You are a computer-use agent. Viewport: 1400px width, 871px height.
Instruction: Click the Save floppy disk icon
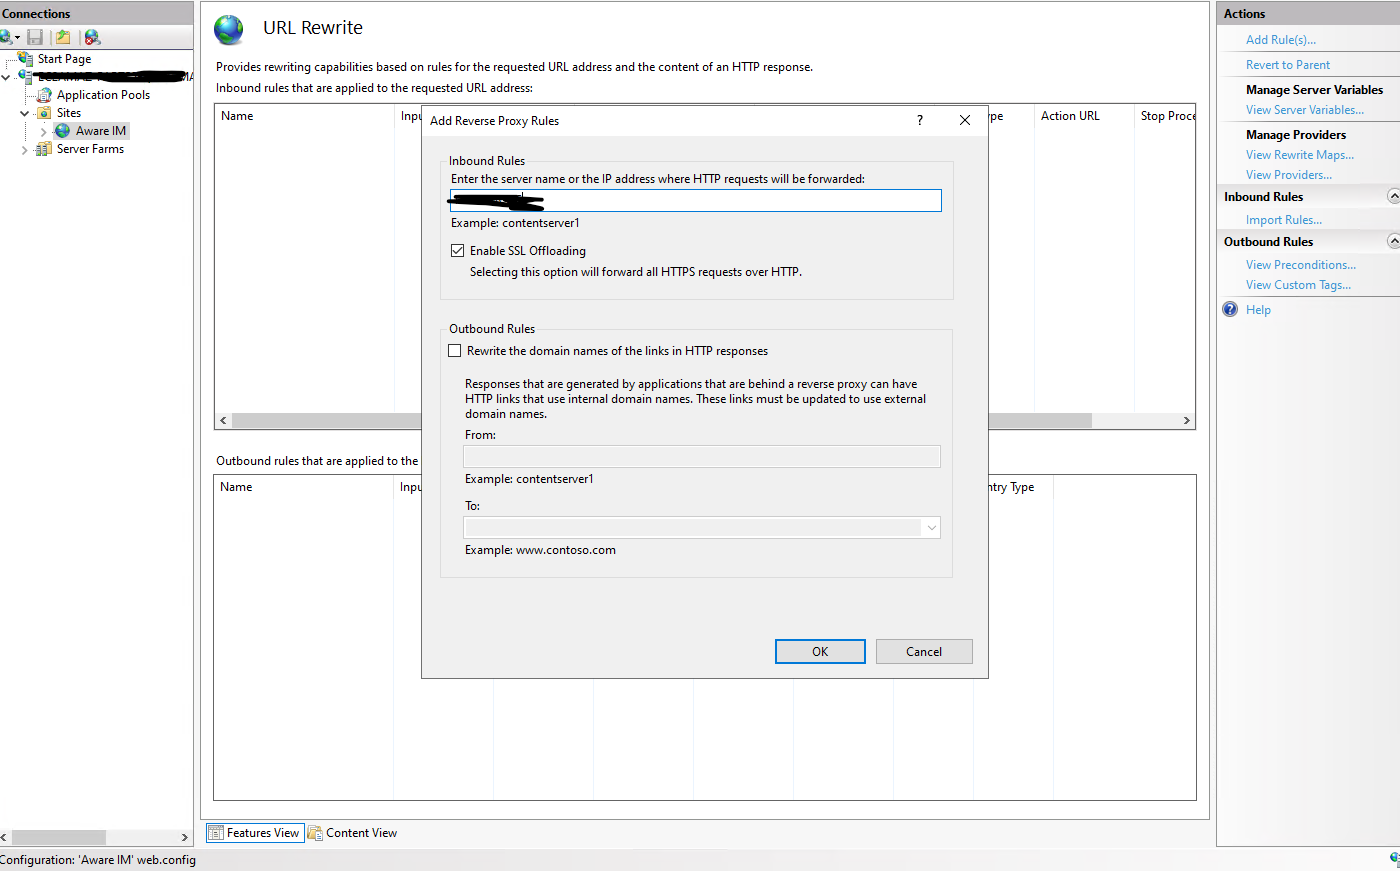pyautogui.click(x=35, y=37)
